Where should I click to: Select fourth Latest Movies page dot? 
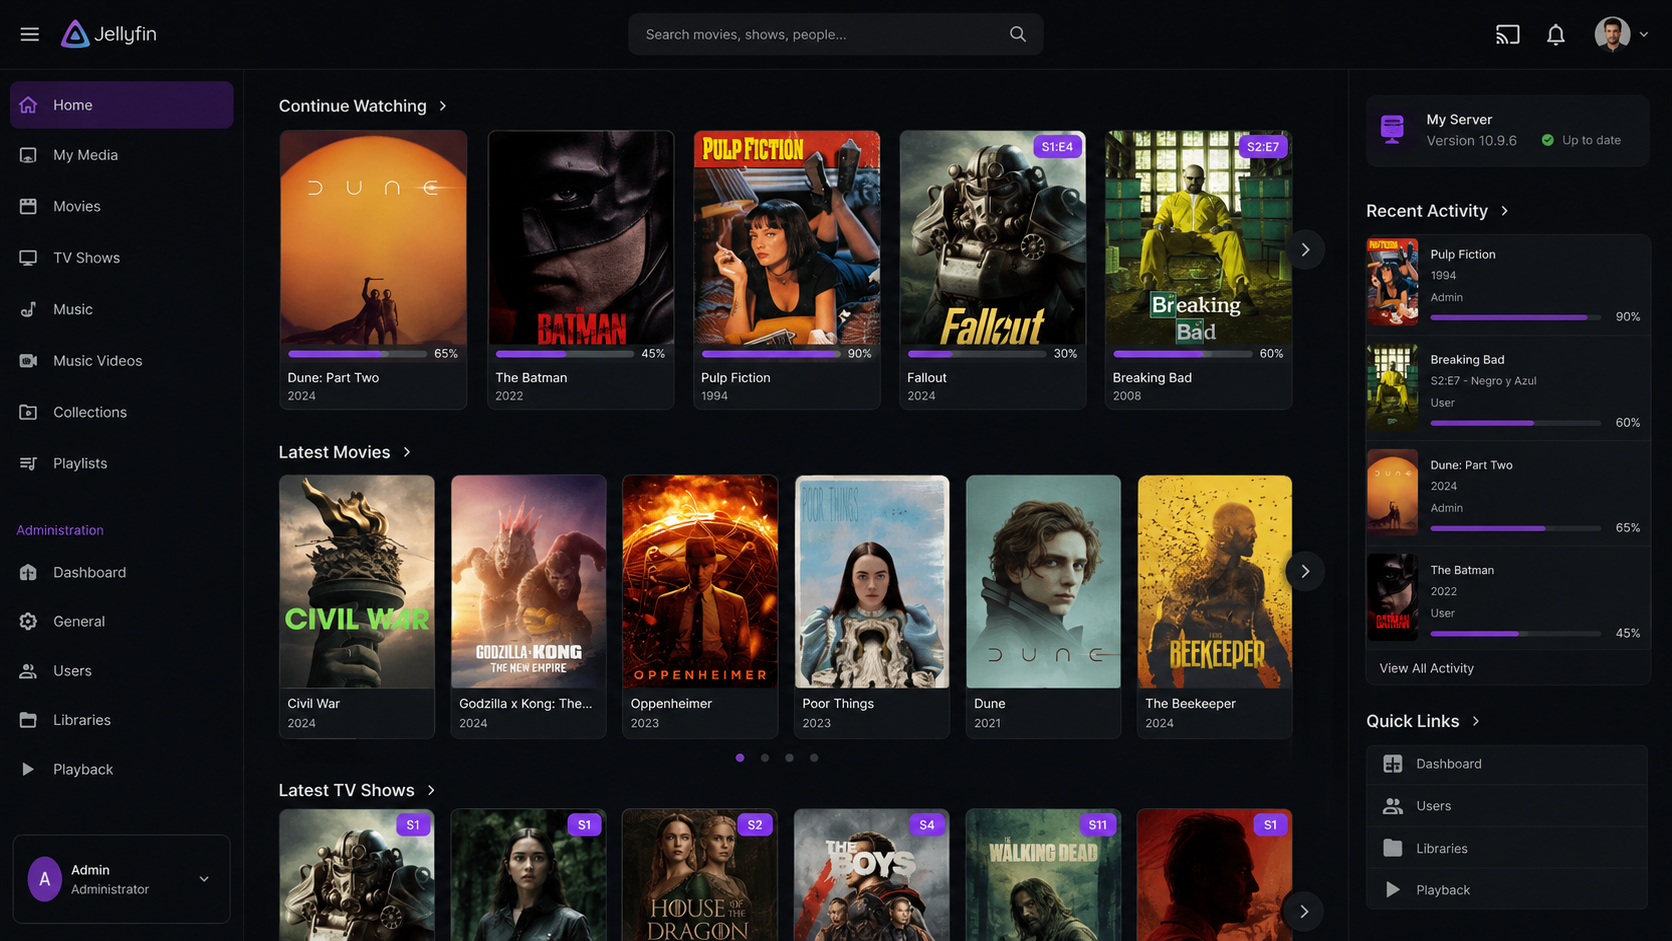coord(814,758)
